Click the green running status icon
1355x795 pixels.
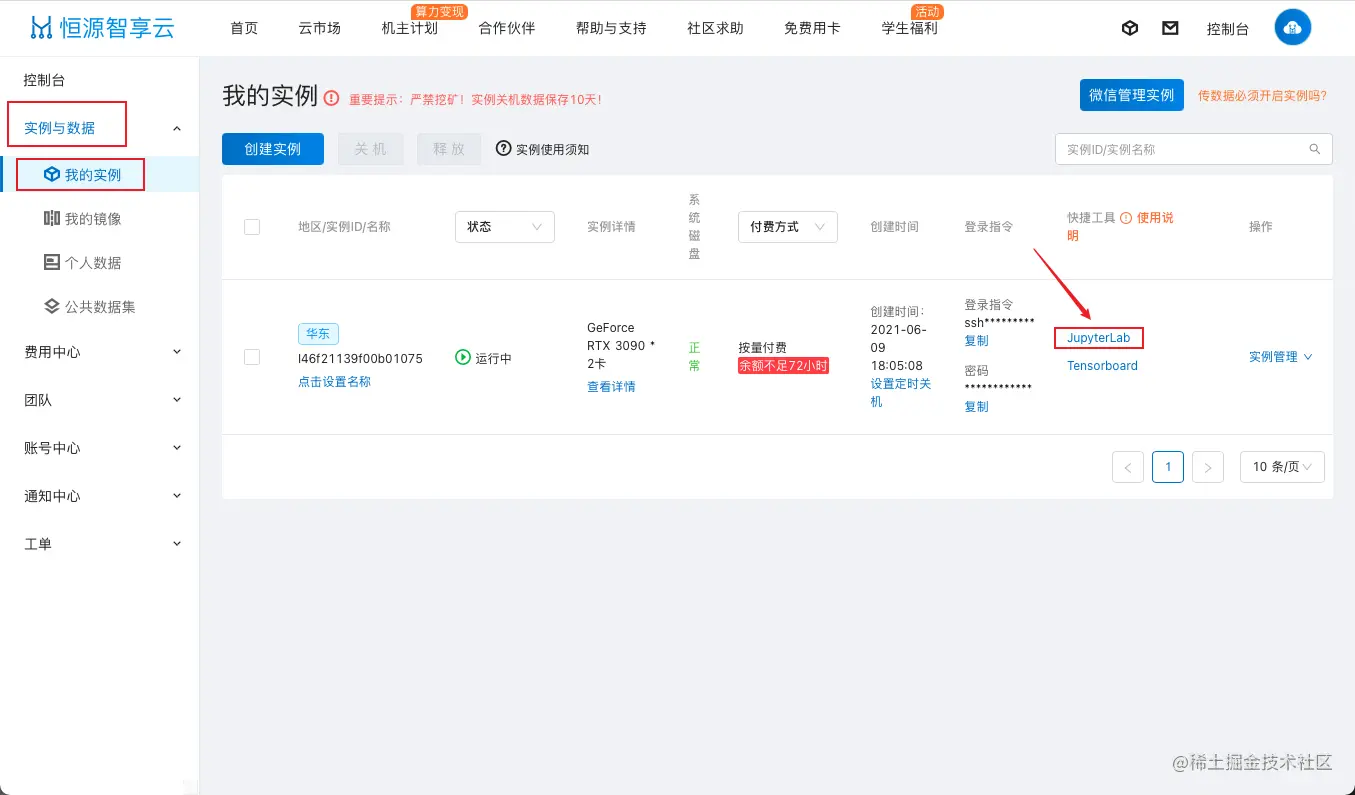[463, 357]
